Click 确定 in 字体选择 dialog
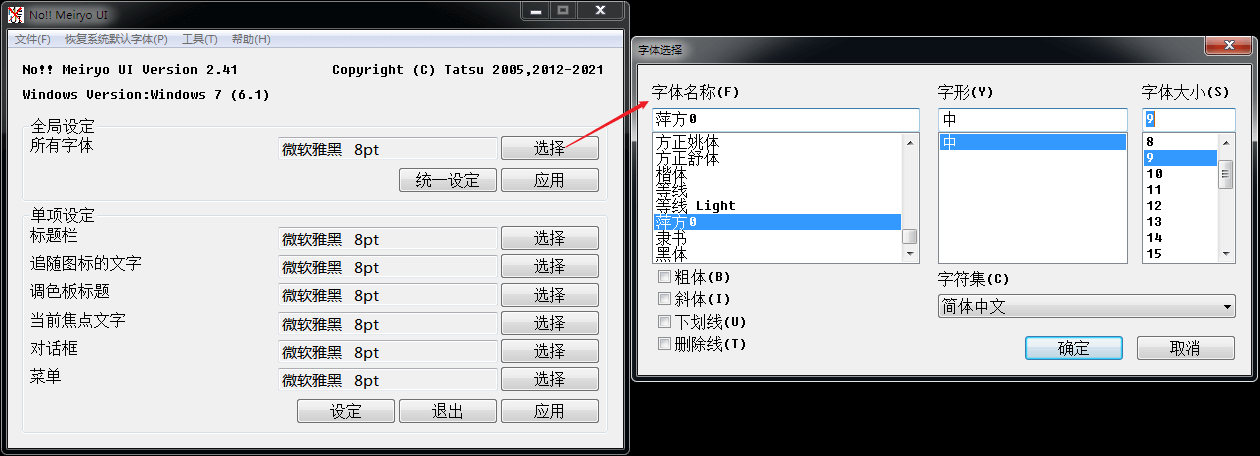Screen dimensions: 1260x456 [x=1073, y=348]
